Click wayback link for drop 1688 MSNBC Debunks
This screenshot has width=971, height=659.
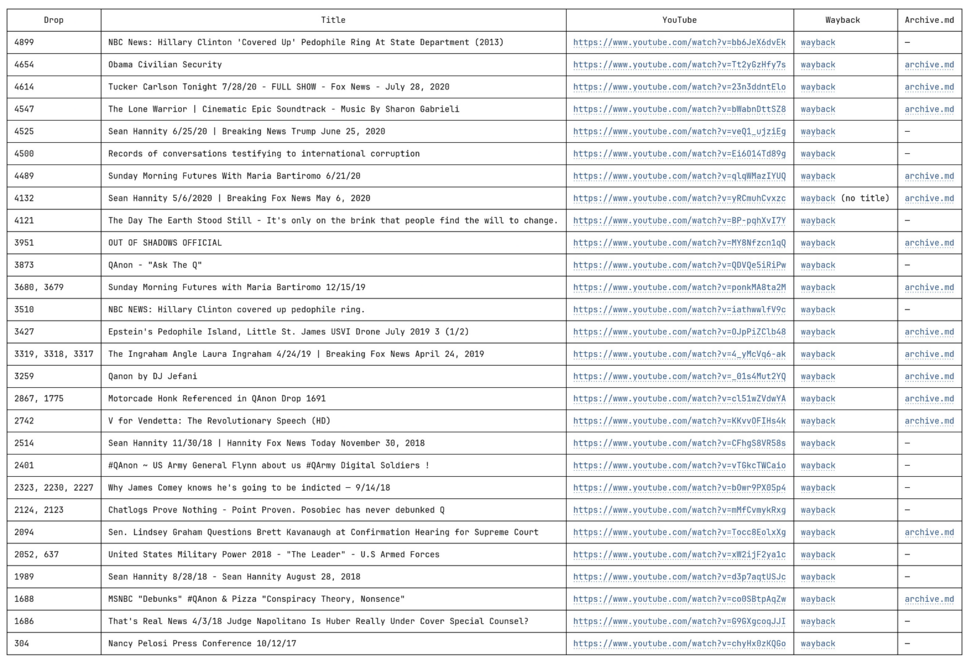817,599
